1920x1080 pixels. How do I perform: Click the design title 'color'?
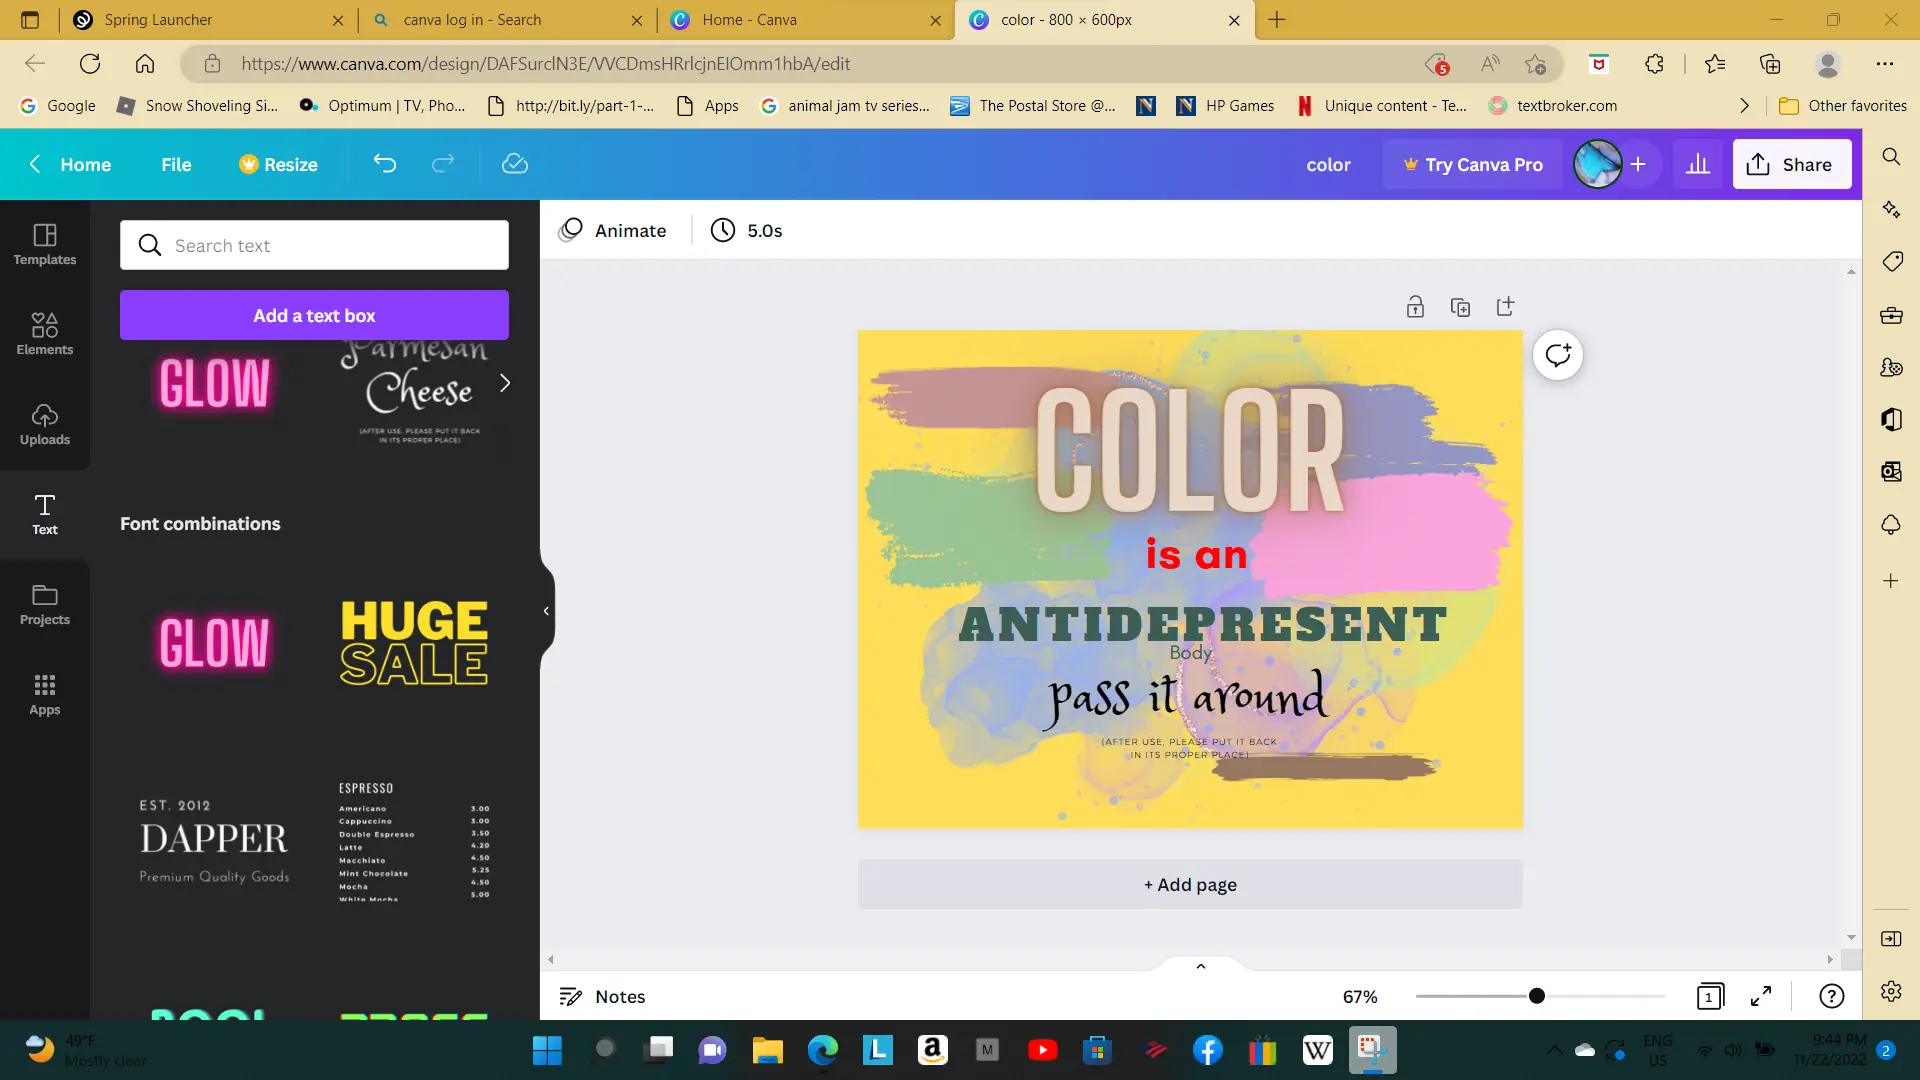(1328, 164)
